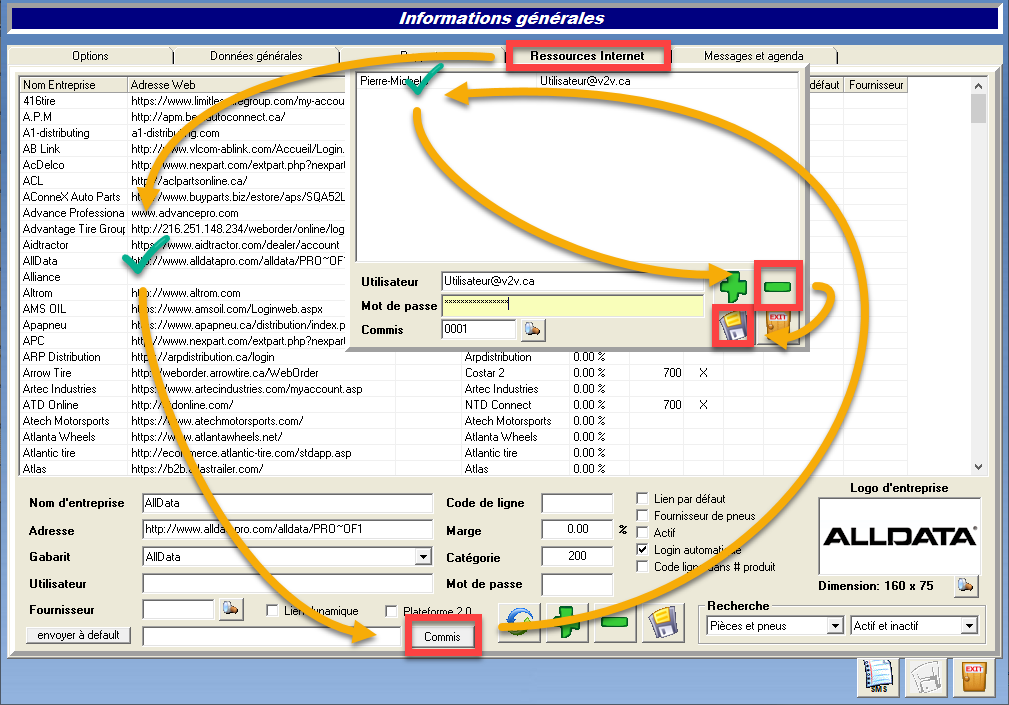Click the logo browse icon beside Dimension 160 x 75
Image resolution: width=1009 pixels, height=705 pixels.
coord(966,586)
